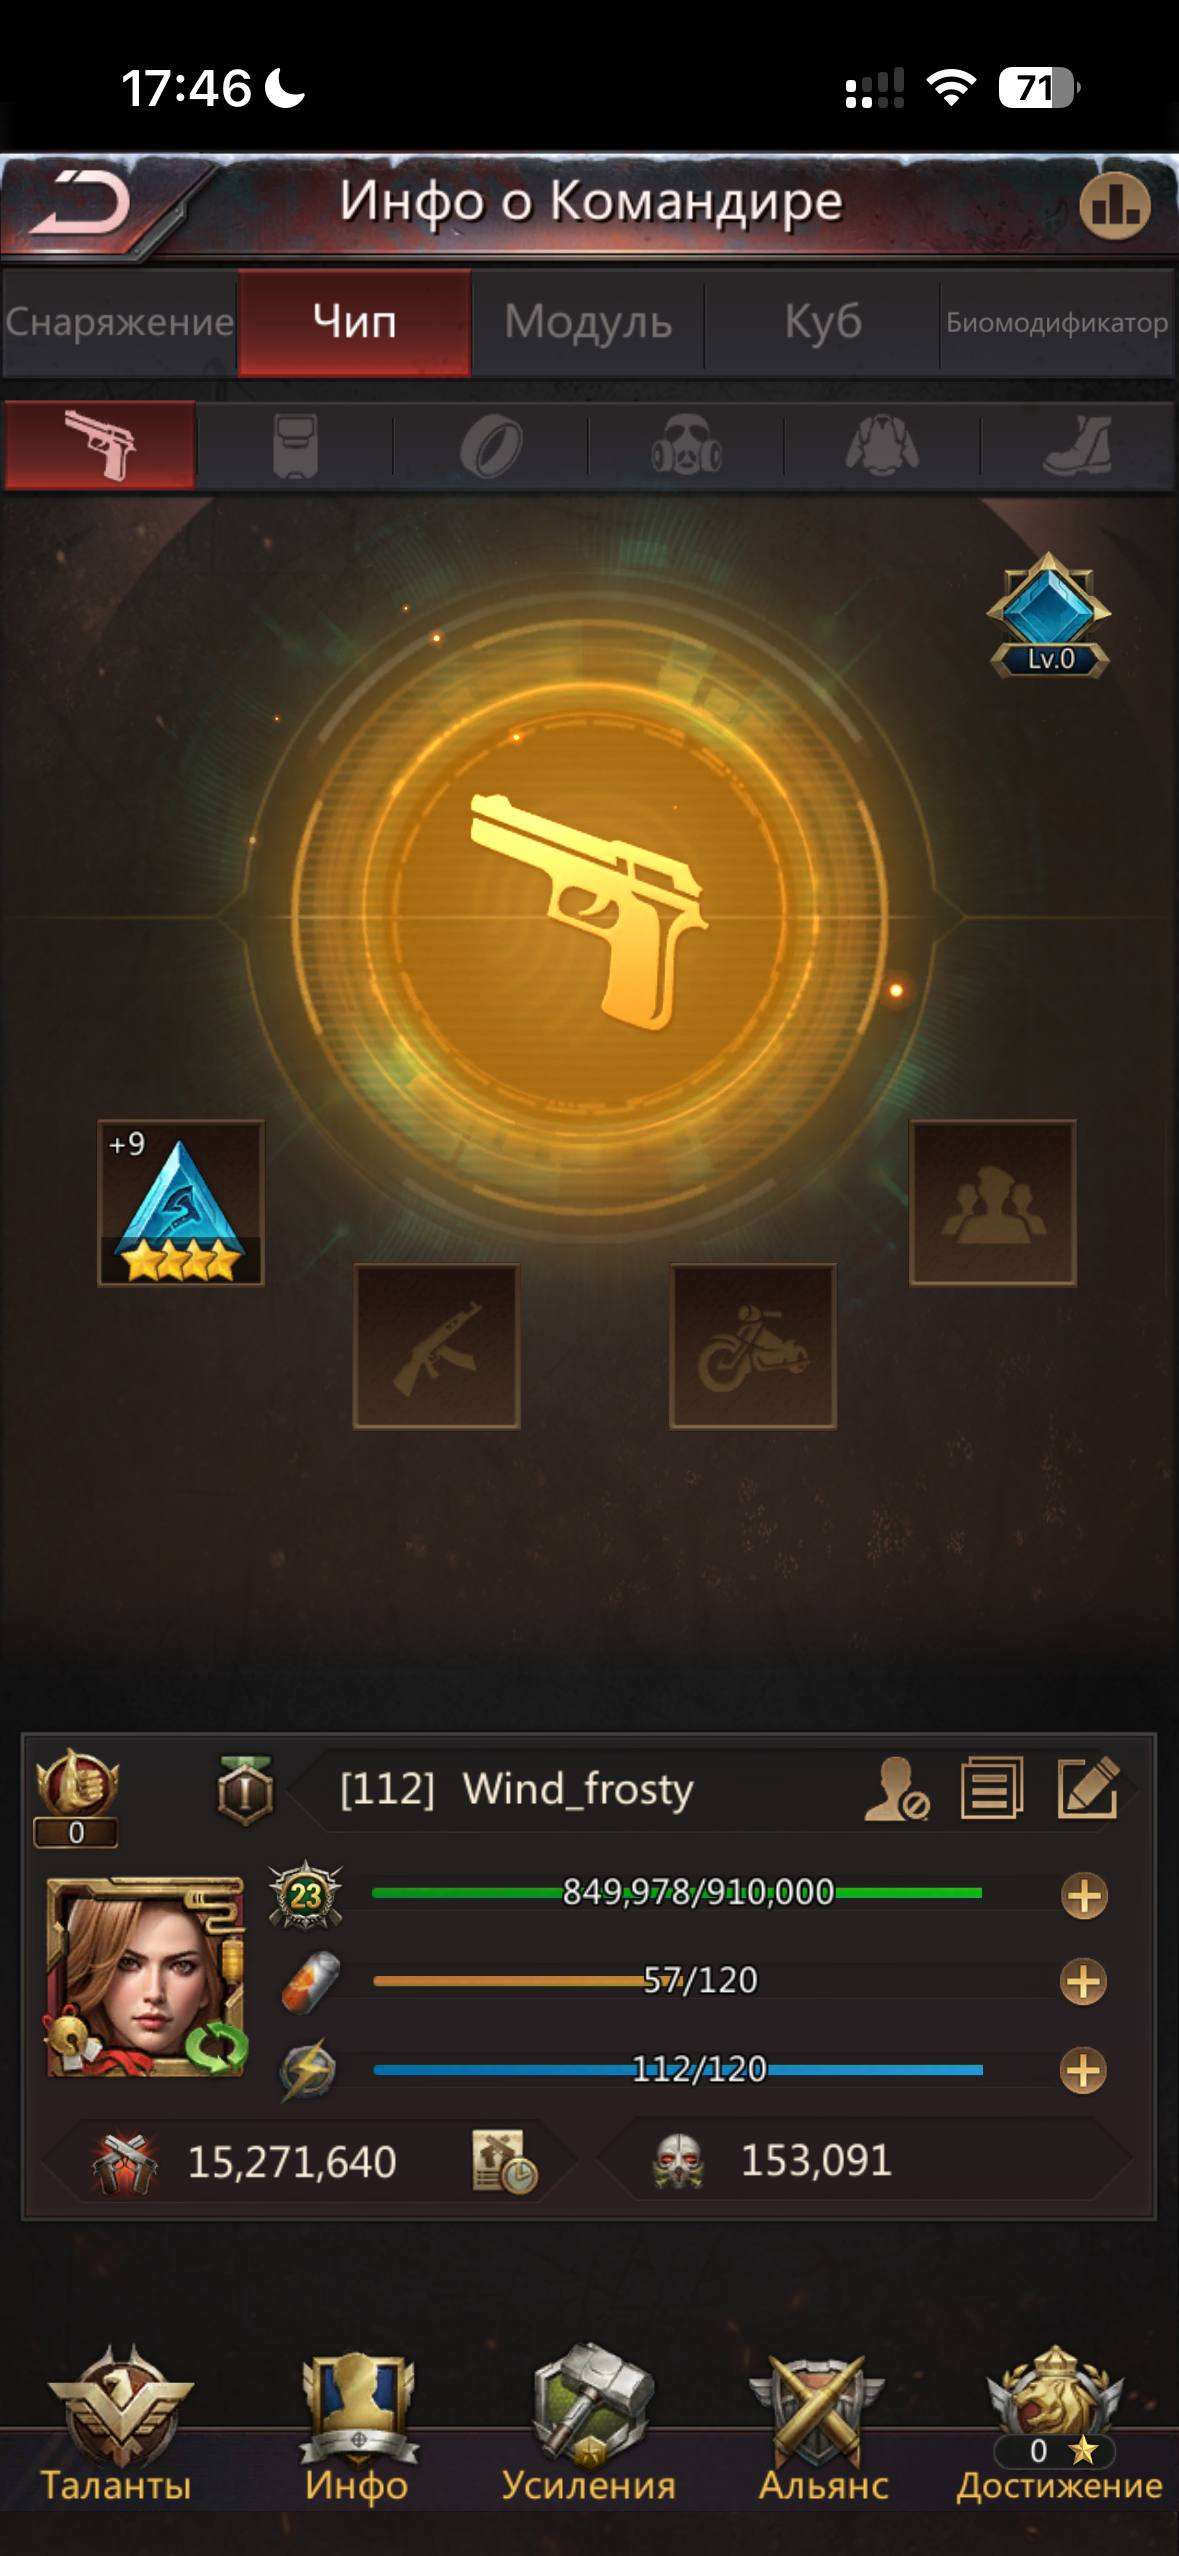The height and width of the screenshot is (2556, 1179).
Task: Open the statistics chart icon
Action: point(1114,205)
